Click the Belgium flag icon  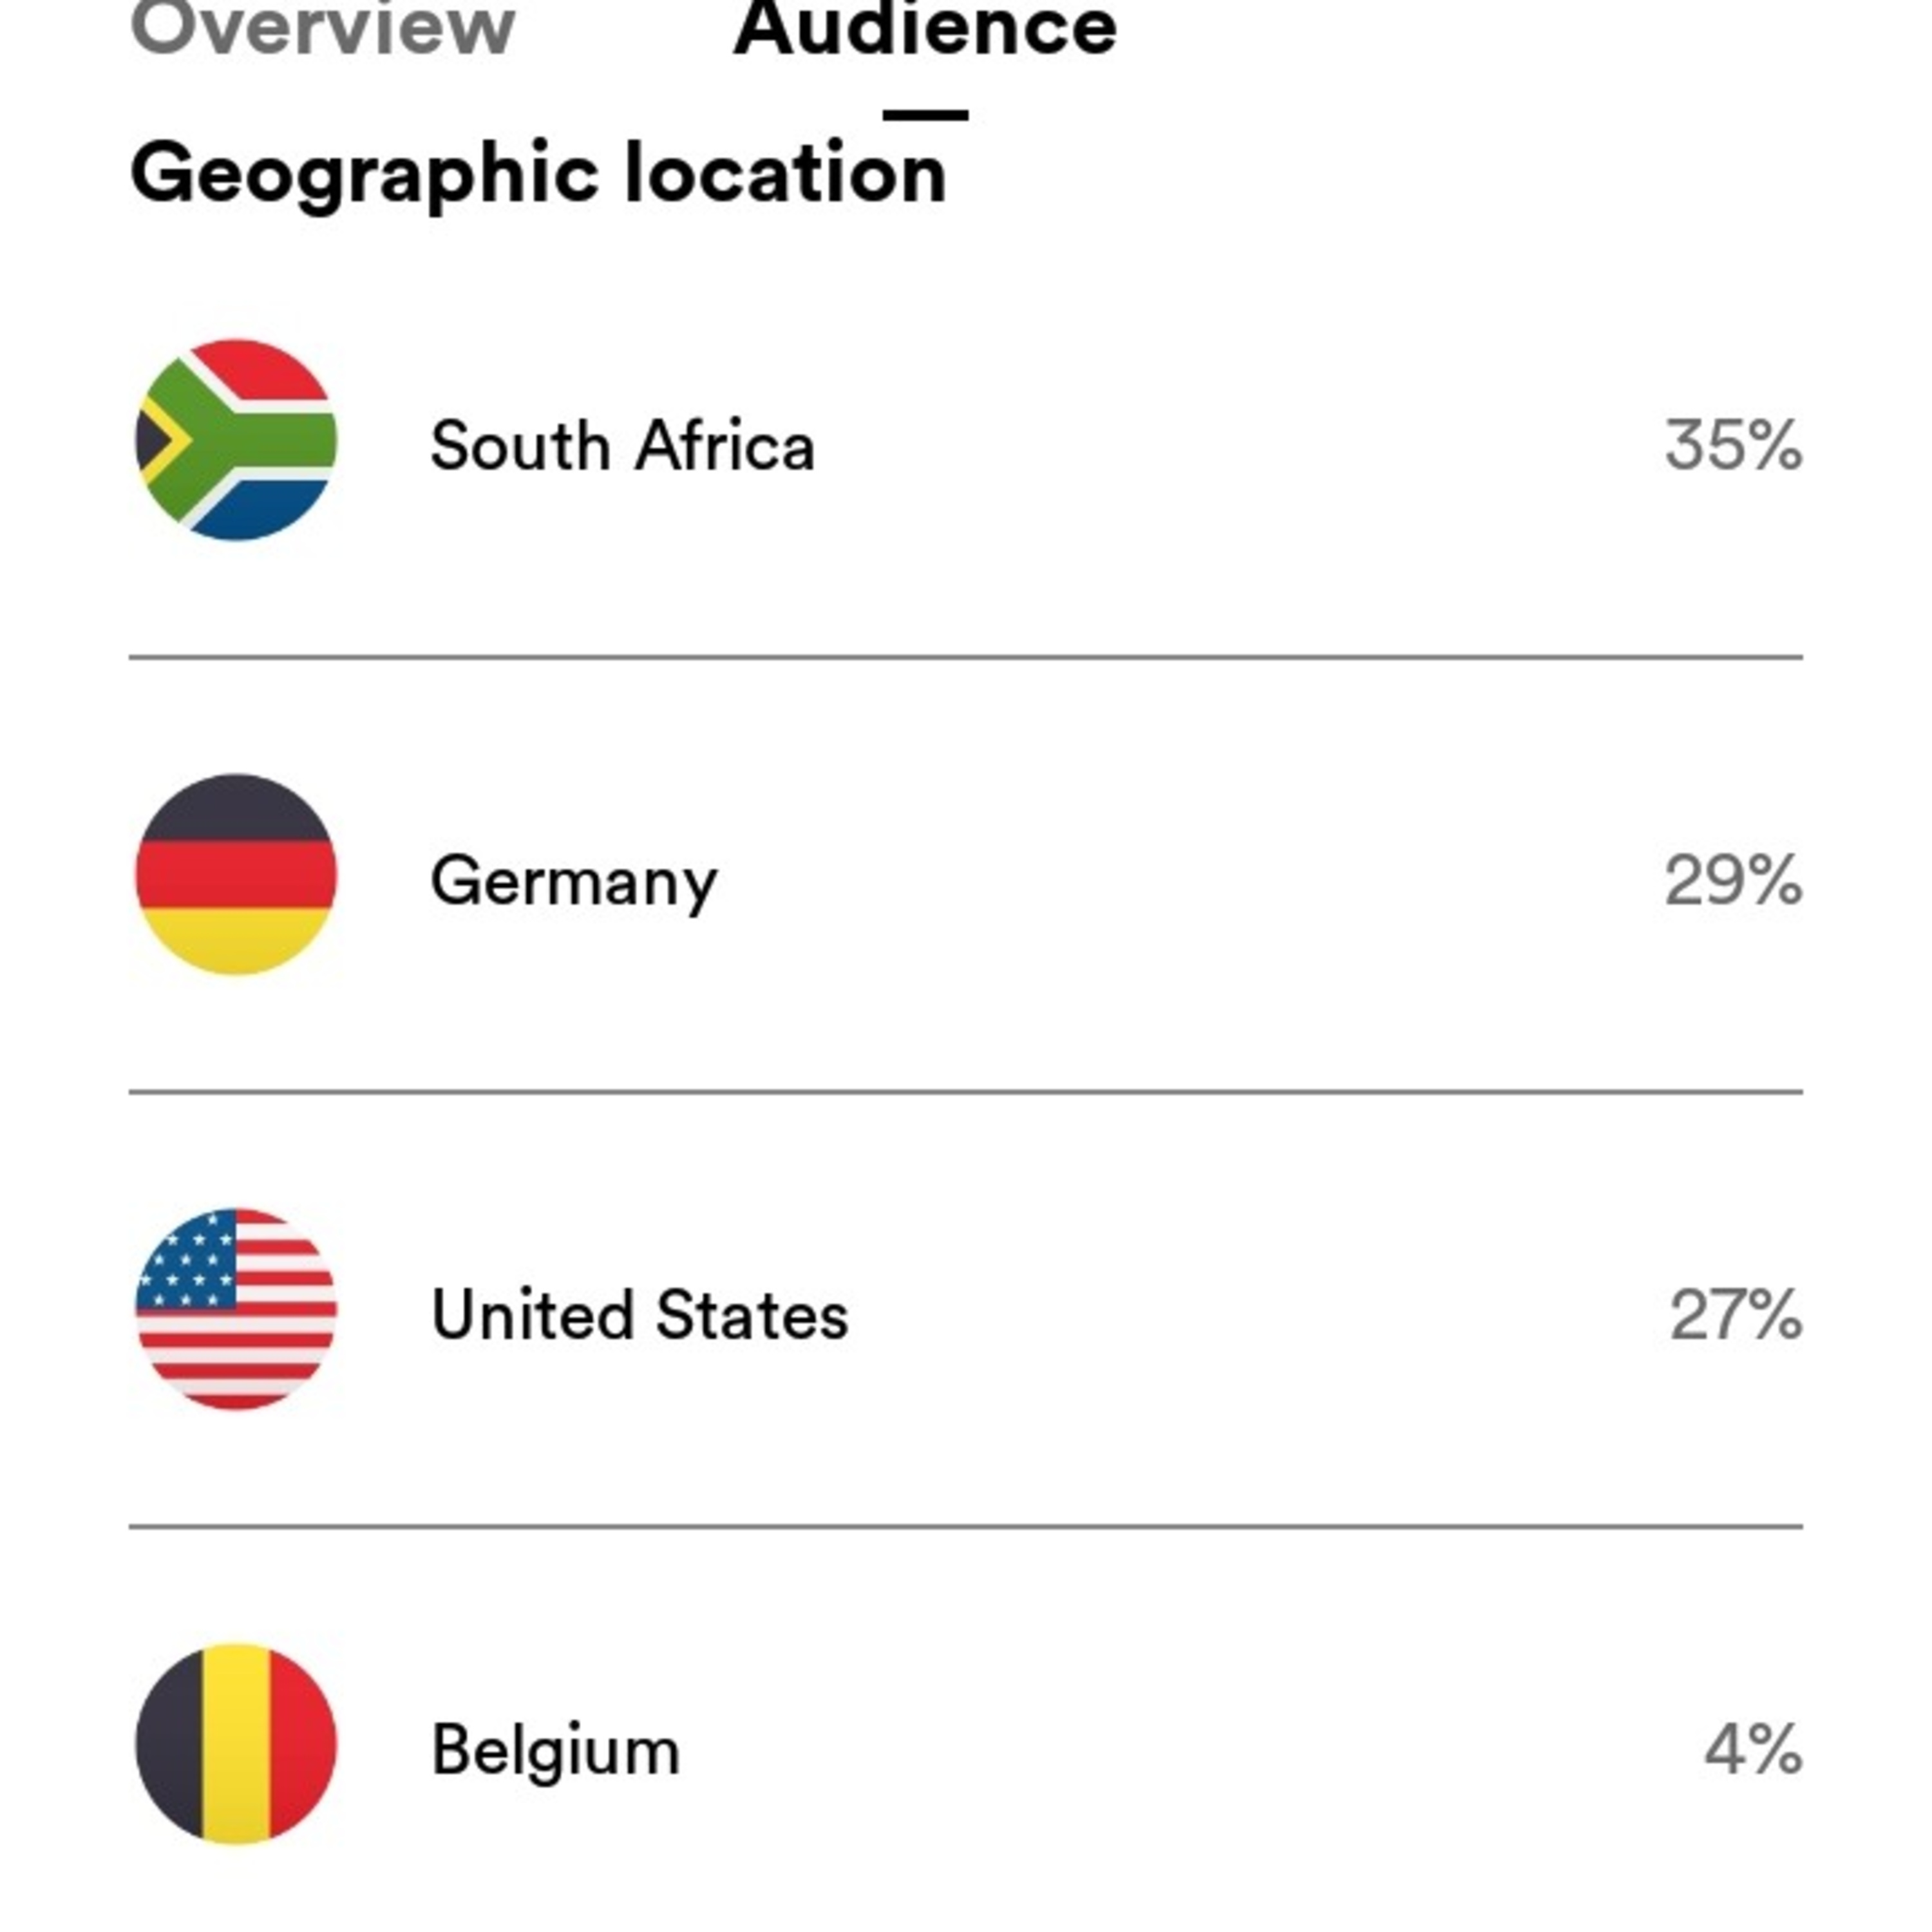(236, 1744)
